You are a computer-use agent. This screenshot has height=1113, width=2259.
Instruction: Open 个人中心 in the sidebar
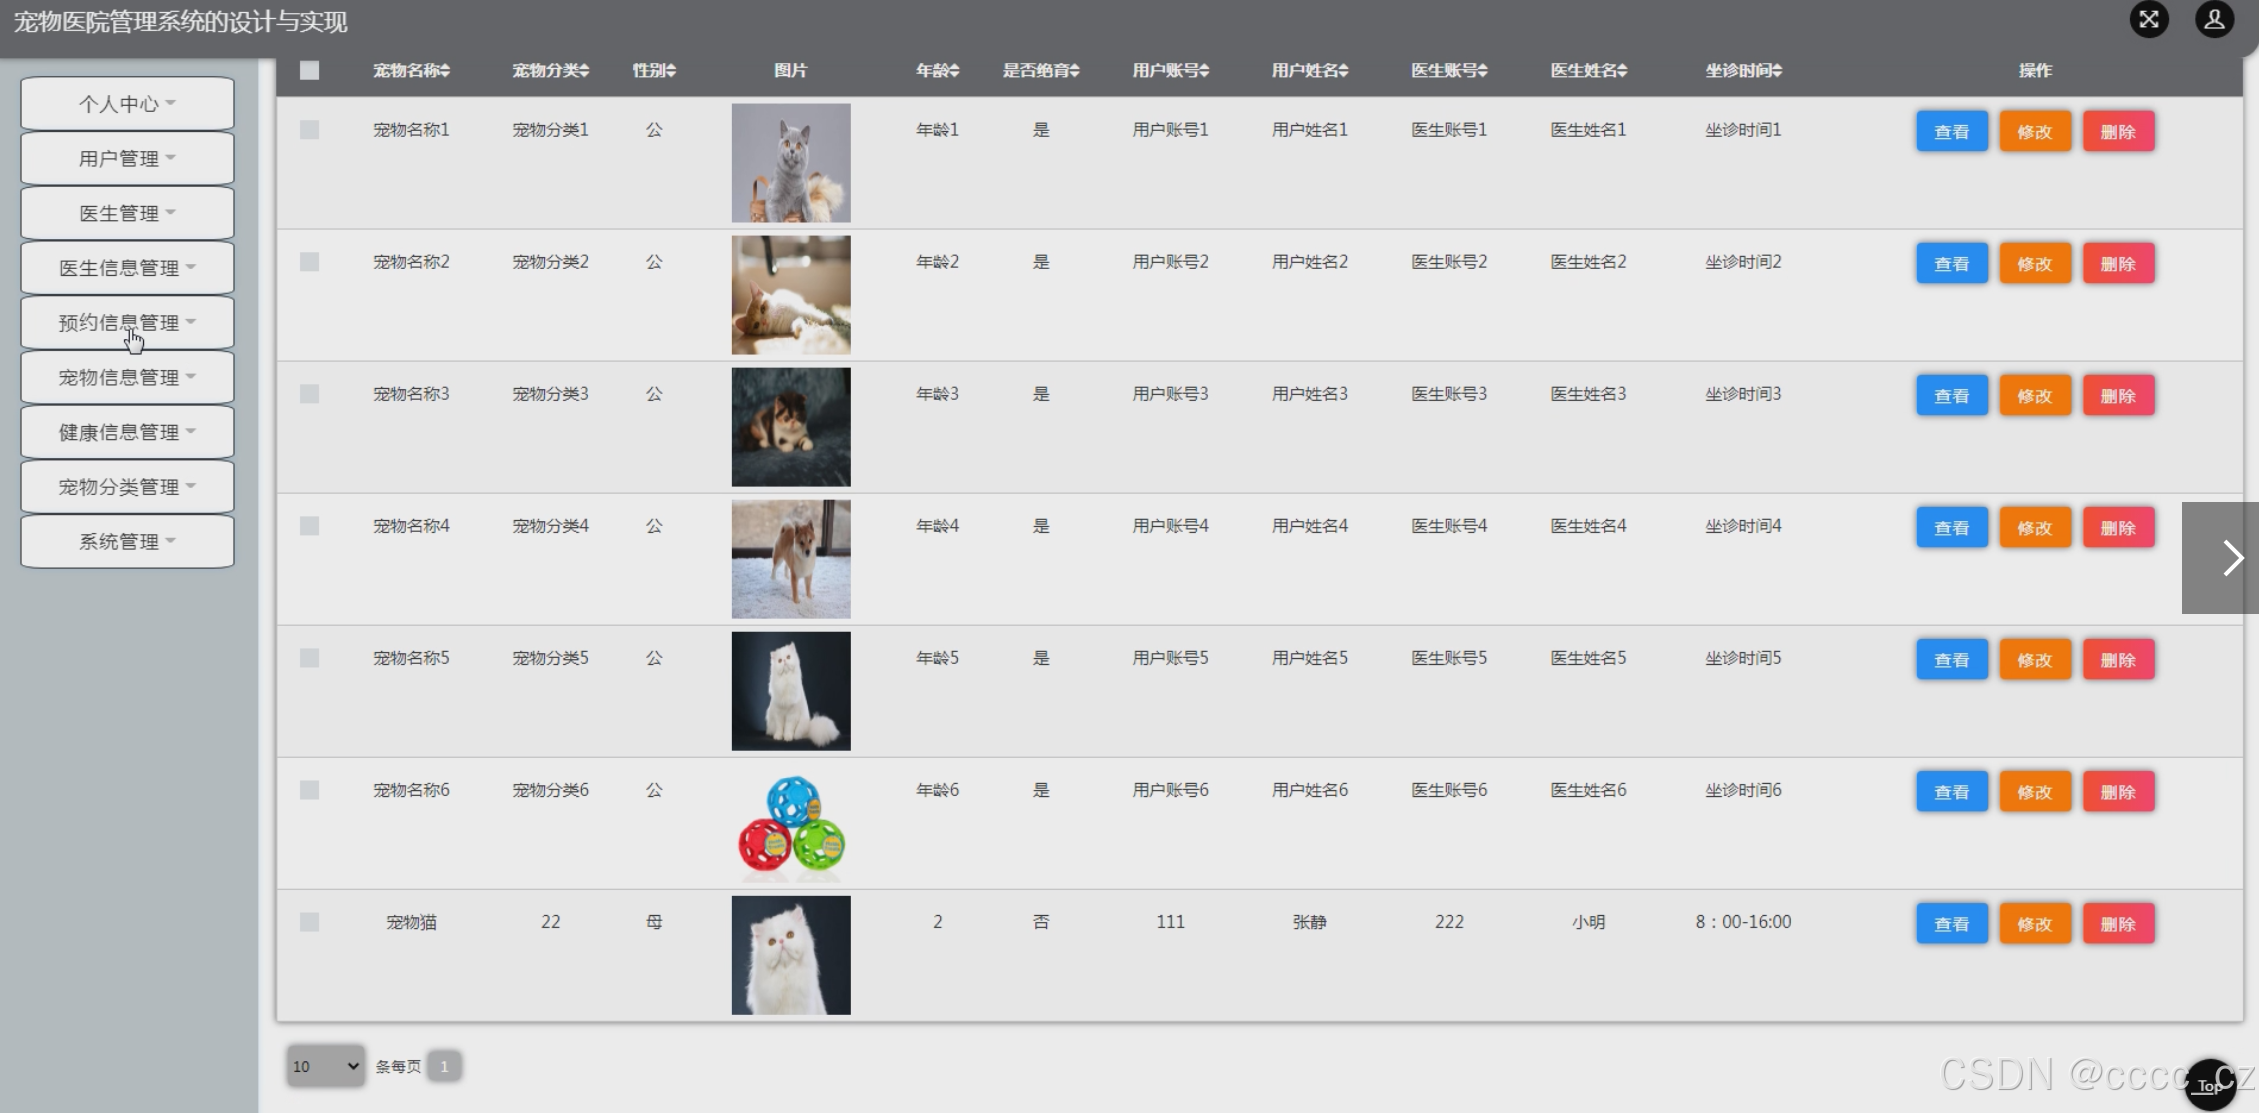[x=127, y=104]
